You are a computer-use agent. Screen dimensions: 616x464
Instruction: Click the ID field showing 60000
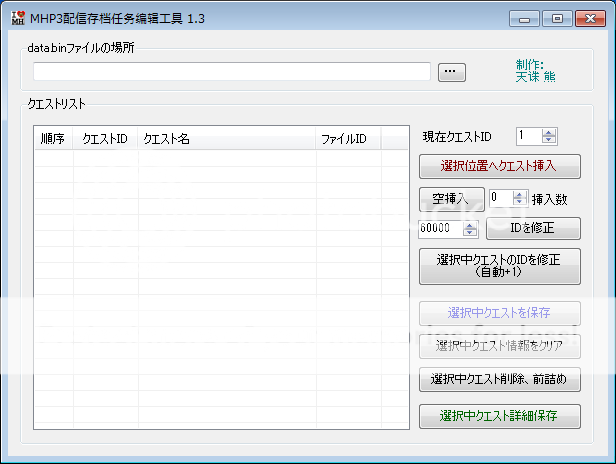pos(441,228)
